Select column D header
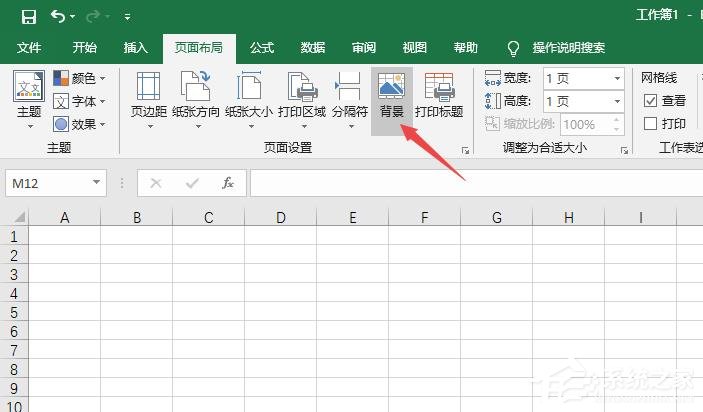Viewport: 703px width, 412px height. coord(280,218)
